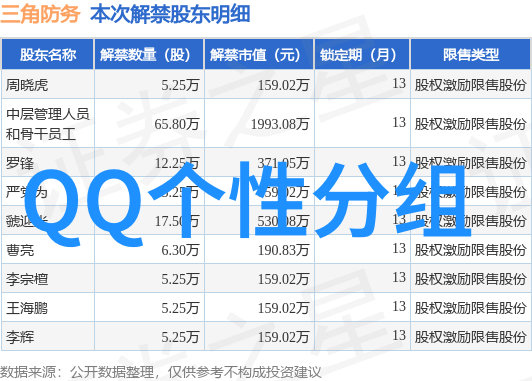
Task: Click the 股东名称 column header
Action: [x=48, y=55]
